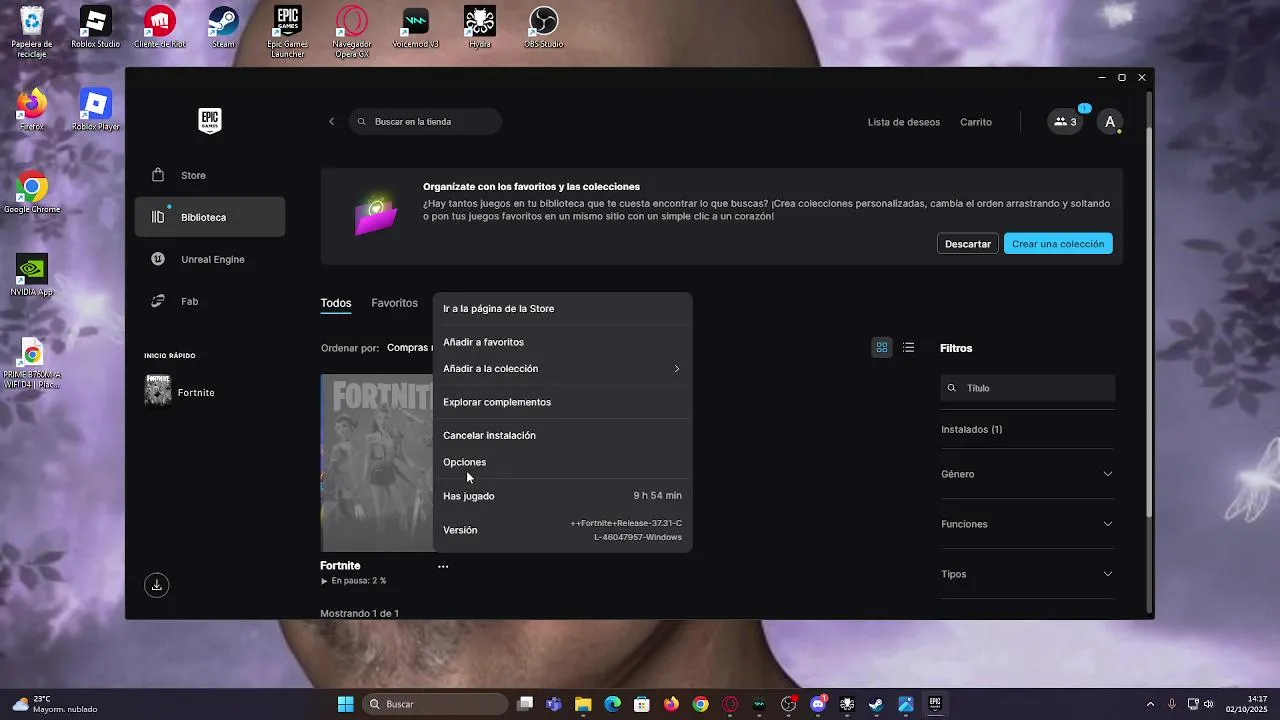The width and height of the screenshot is (1280, 720).
Task: Expand the Género filter
Action: tap(1027, 474)
